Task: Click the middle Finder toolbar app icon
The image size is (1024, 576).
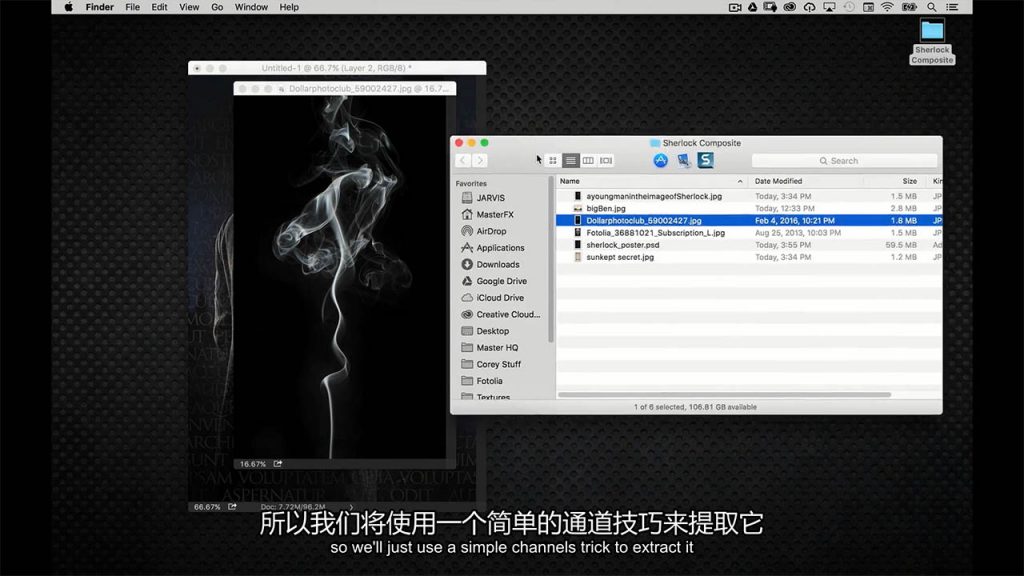Action: (683, 160)
